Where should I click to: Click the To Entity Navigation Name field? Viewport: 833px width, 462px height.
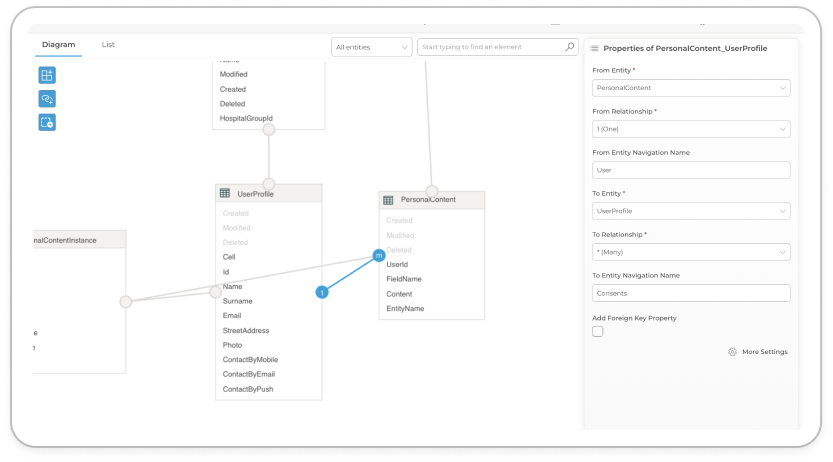[691, 293]
